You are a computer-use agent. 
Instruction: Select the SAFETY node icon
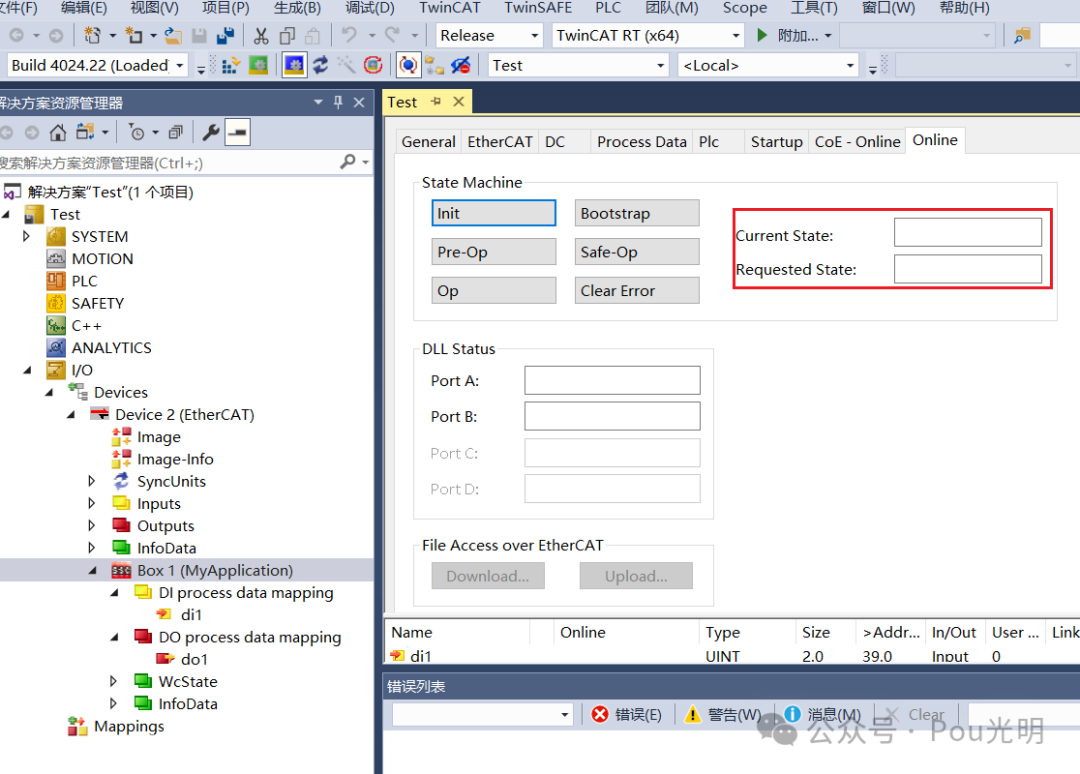click(x=56, y=303)
